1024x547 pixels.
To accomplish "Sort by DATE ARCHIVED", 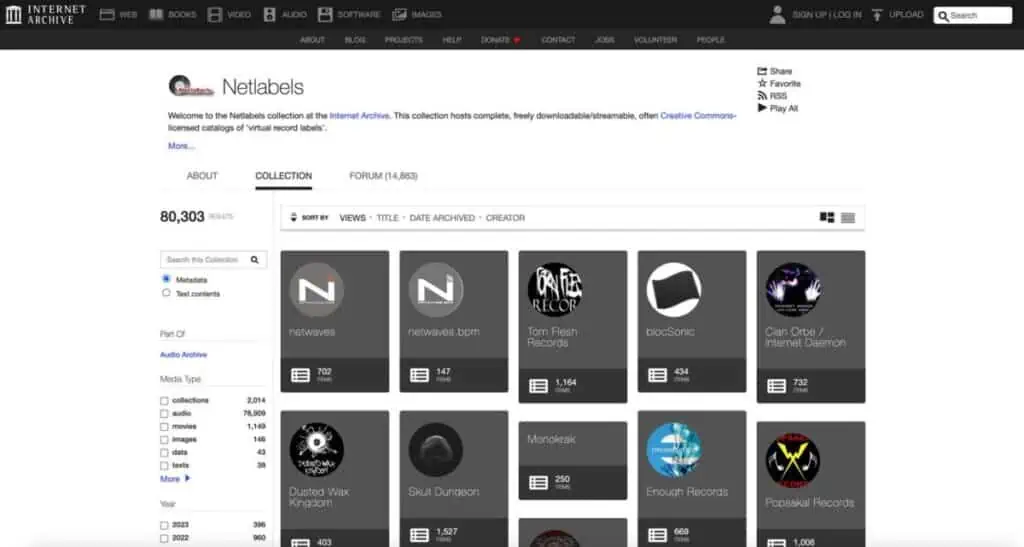I will (442, 218).
